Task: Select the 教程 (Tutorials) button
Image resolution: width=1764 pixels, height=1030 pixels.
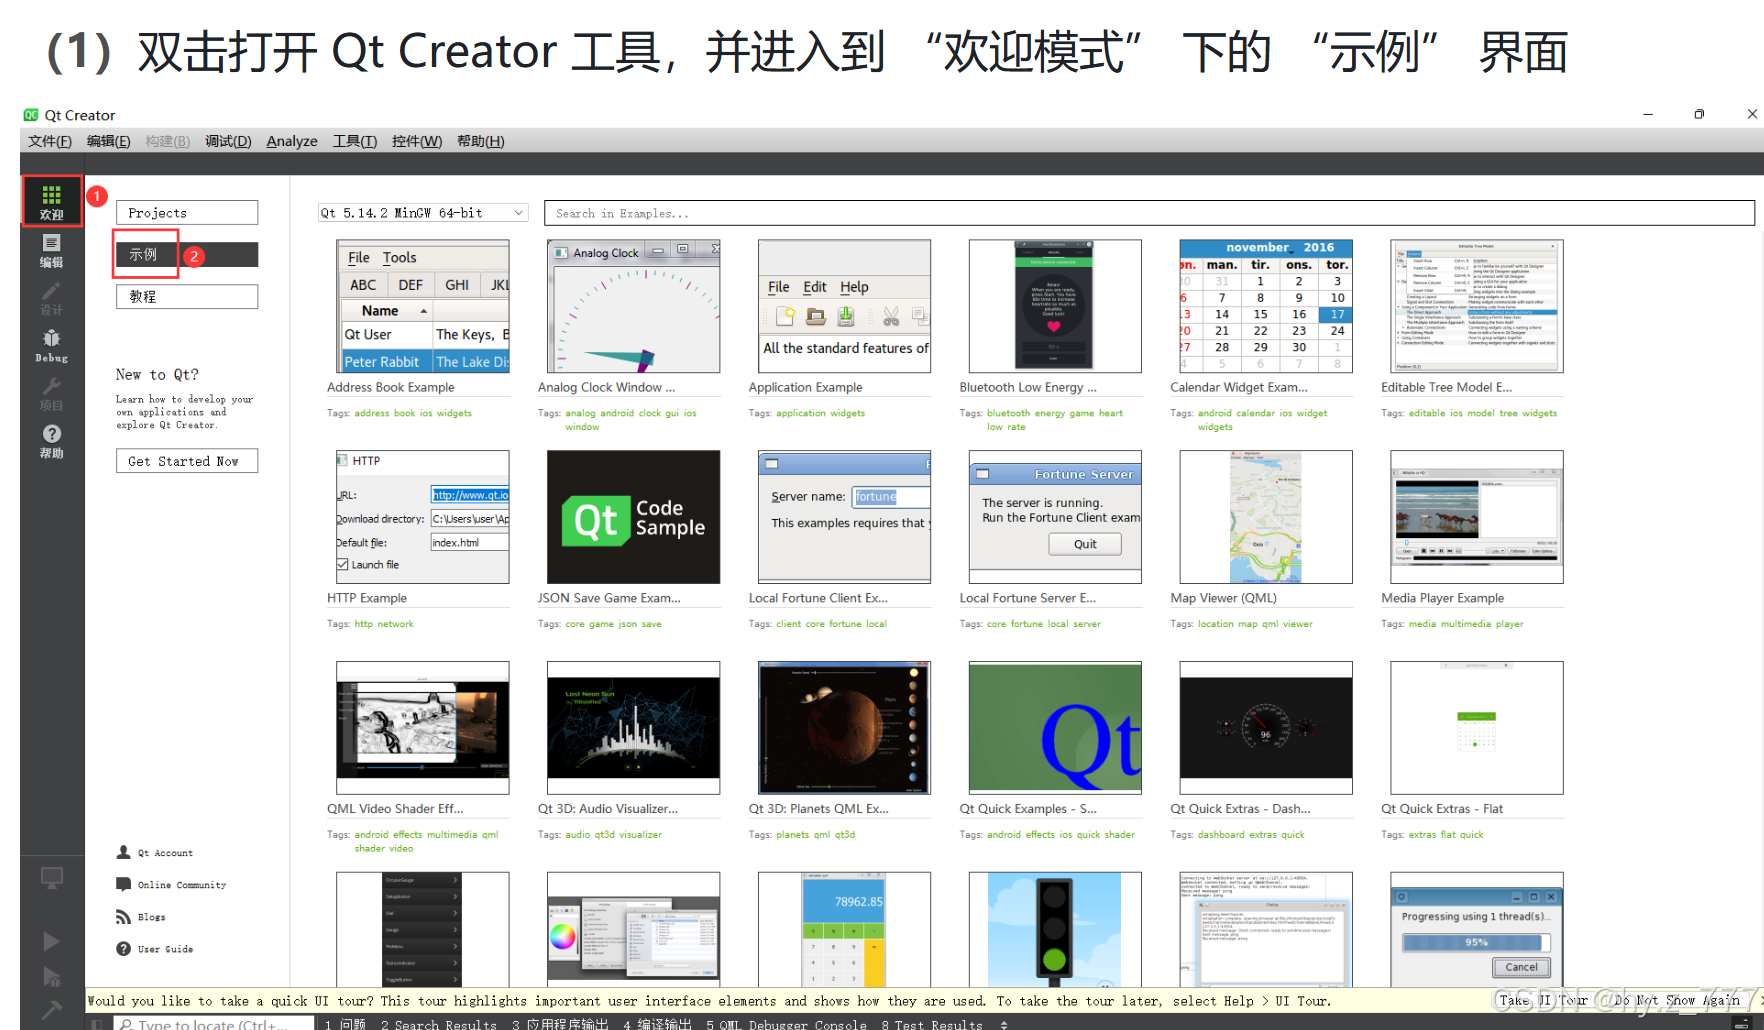Action: [187, 297]
